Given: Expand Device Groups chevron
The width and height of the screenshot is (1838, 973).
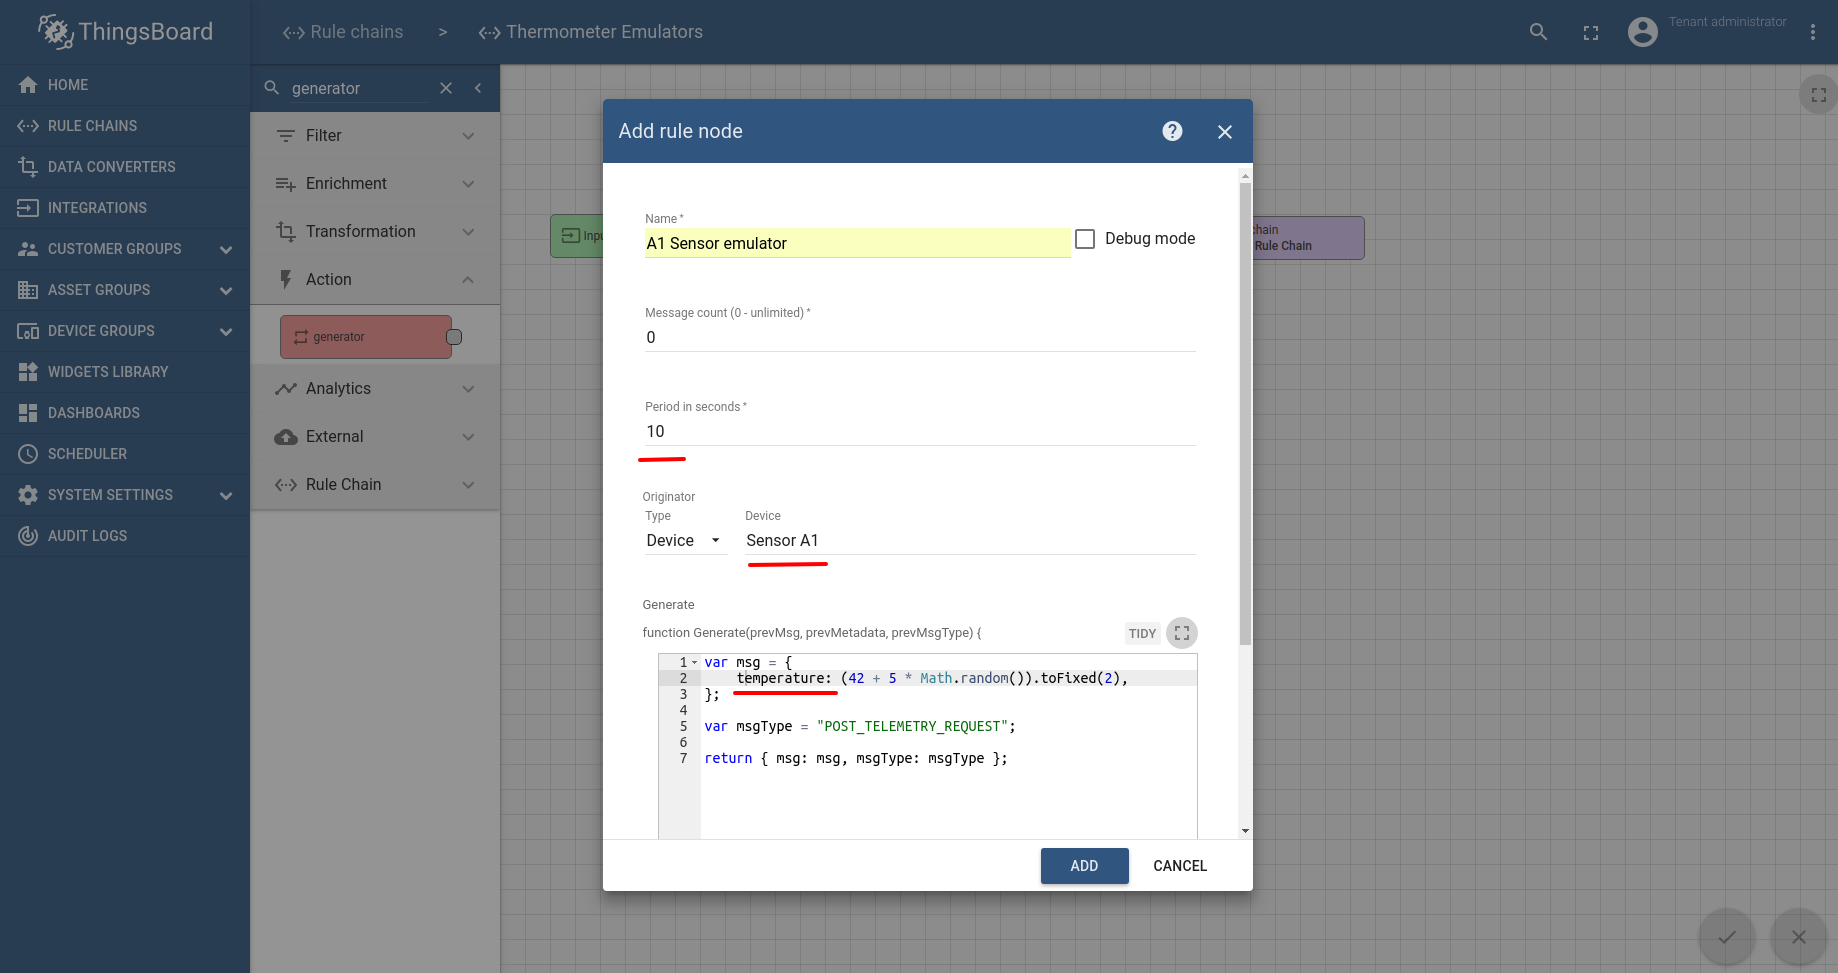Looking at the screenshot, I should point(226,331).
